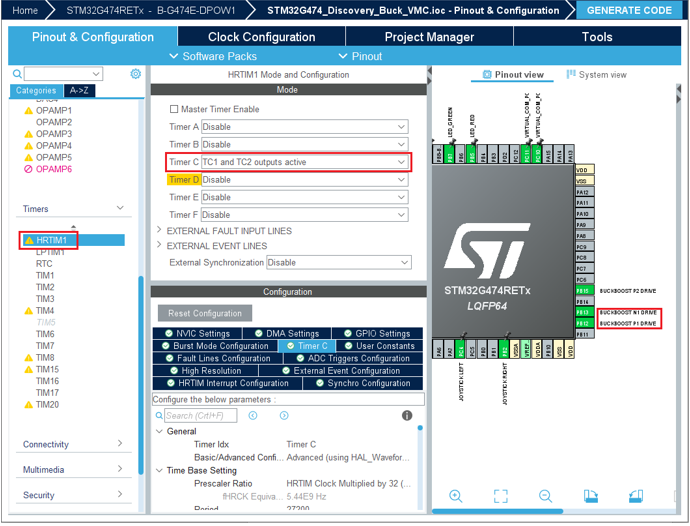Click the warning icon beside TIM4
Image resolution: width=690 pixels, height=526 pixels.
click(29, 311)
